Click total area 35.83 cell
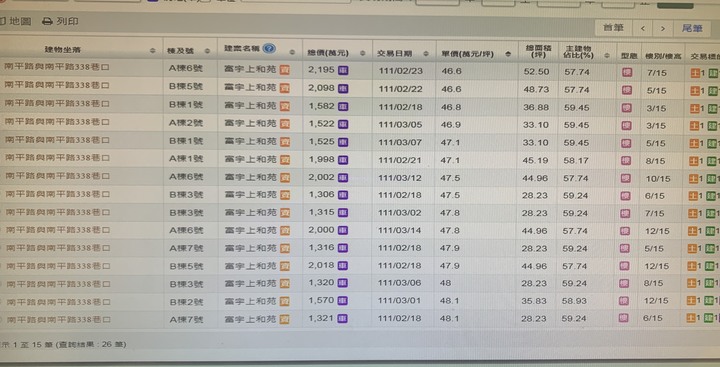This screenshot has height=367, width=720. [534, 301]
